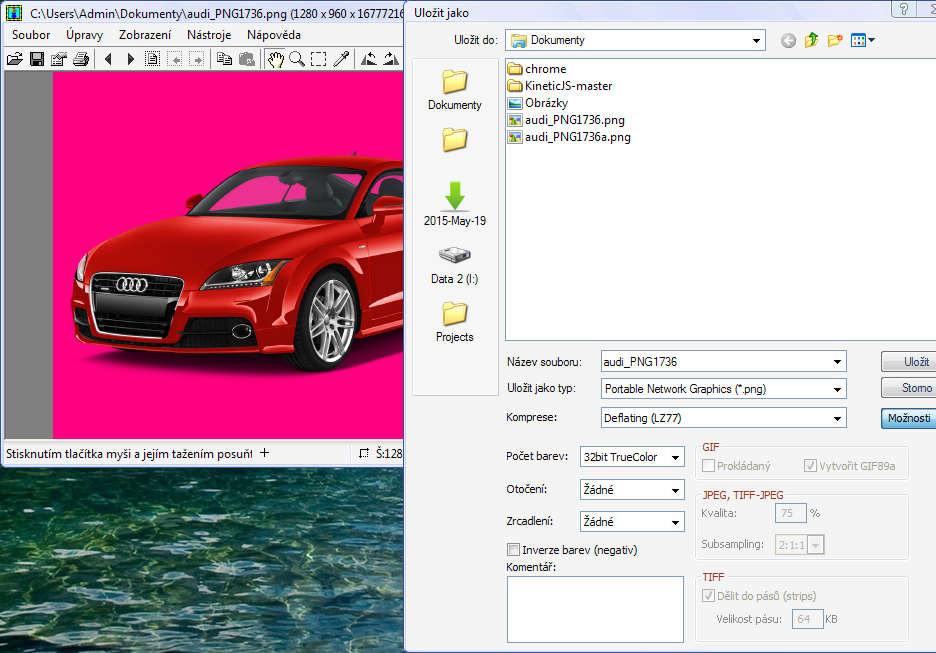Open 2015-May-19 in the places bar

455,204
